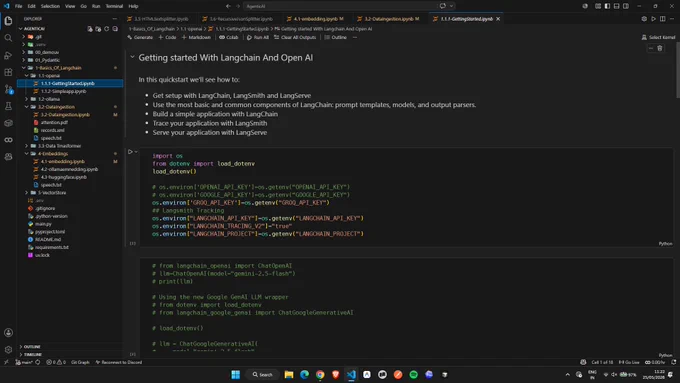The image size is (680, 383).
Task: Close the 1.1.1-GettingStarted.ipynb tab
Action: tap(498, 19)
